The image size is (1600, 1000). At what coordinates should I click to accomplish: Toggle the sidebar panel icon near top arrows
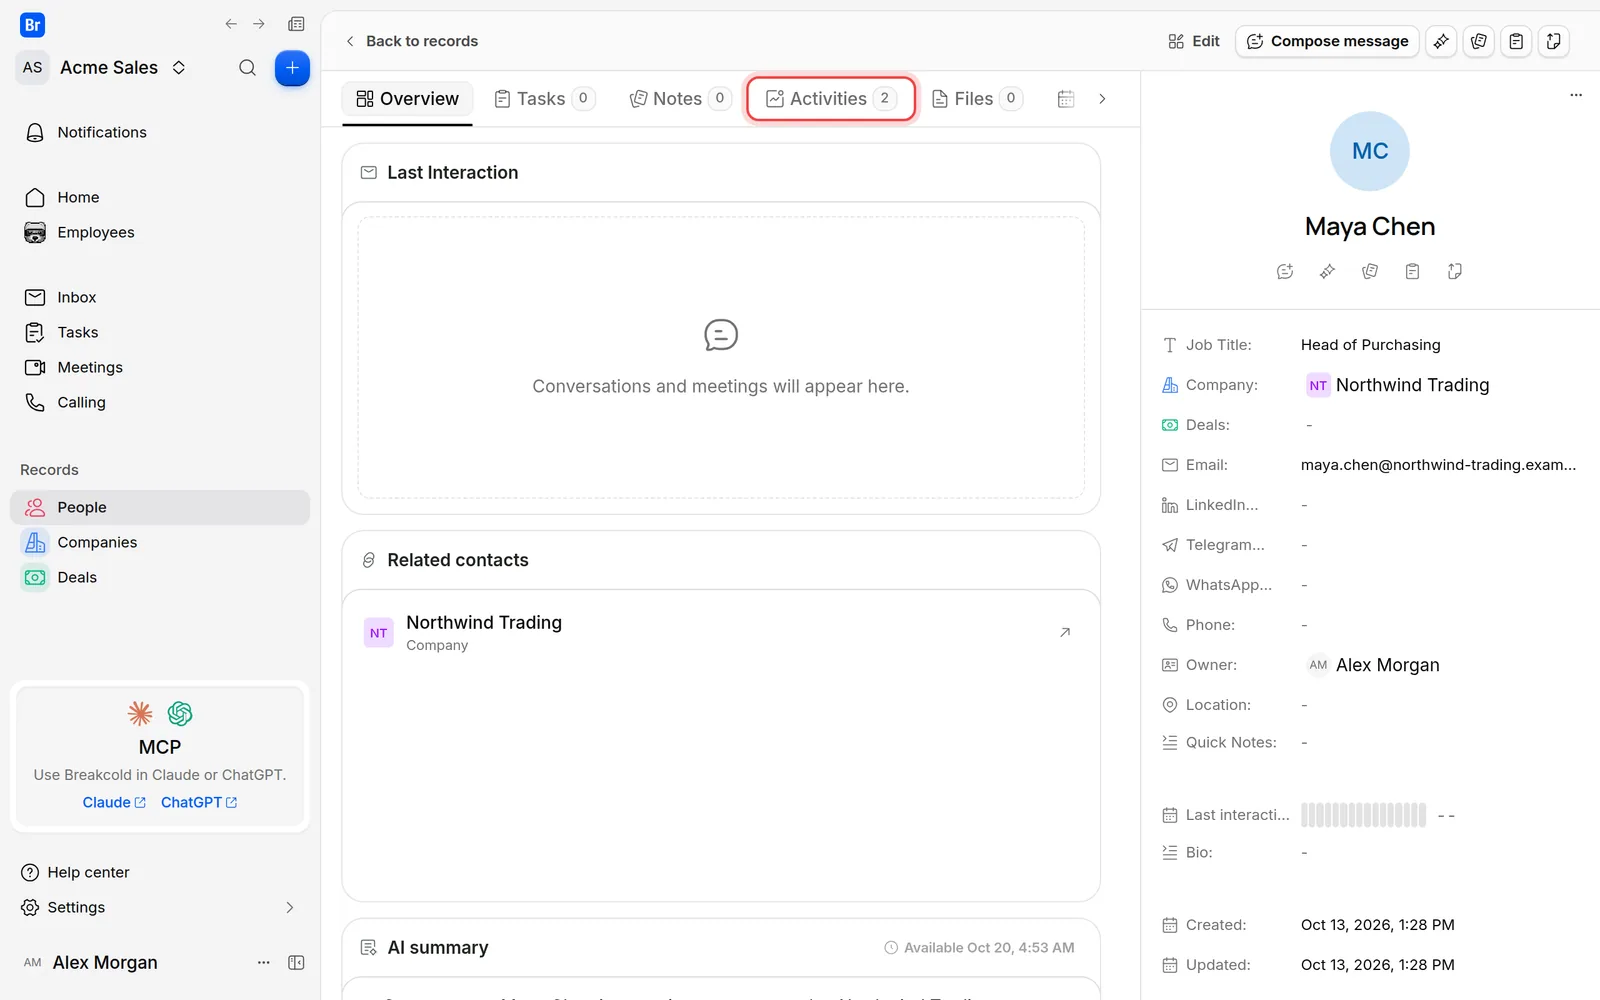[x=296, y=24]
